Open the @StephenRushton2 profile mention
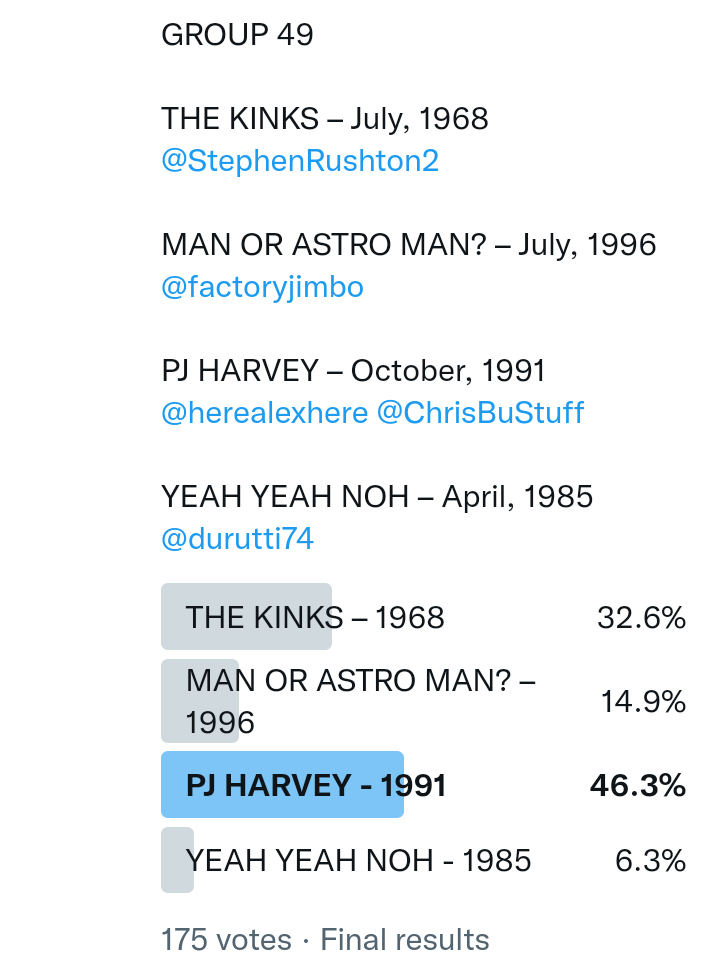The image size is (720, 968). point(300,161)
